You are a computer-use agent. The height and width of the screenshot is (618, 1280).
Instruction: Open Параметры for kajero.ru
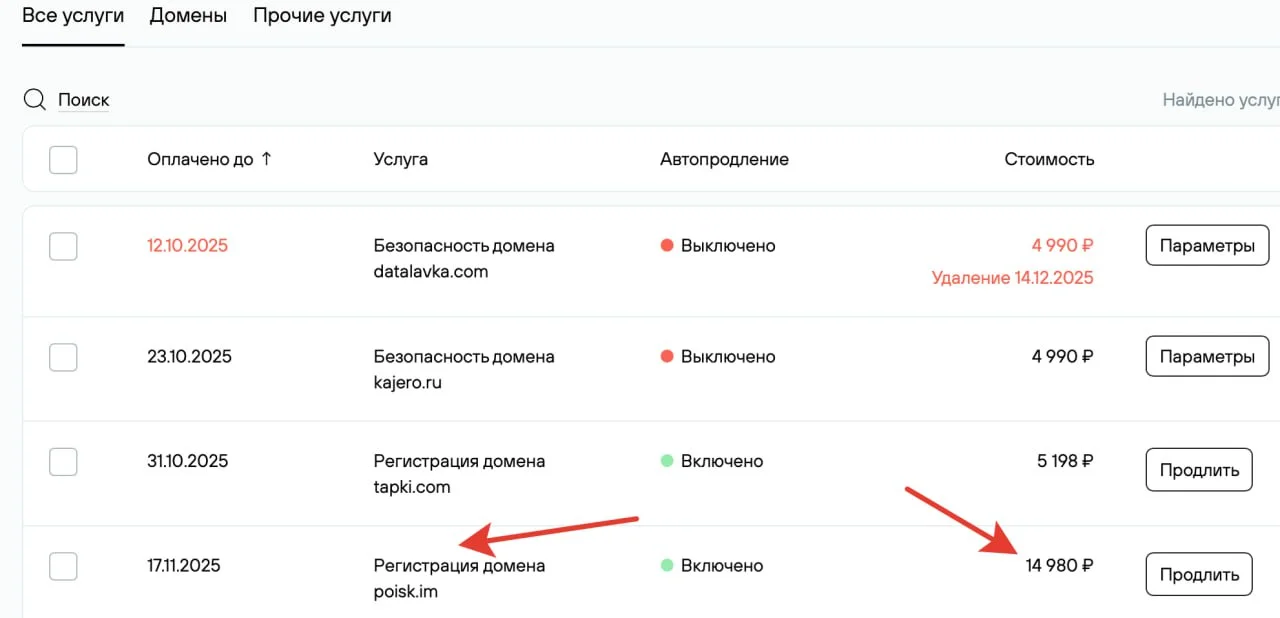[x=1207, y=357]
